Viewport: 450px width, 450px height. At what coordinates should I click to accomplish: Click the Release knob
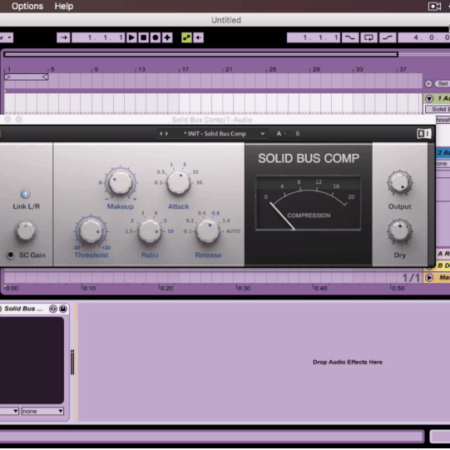(x=208, y=231)
